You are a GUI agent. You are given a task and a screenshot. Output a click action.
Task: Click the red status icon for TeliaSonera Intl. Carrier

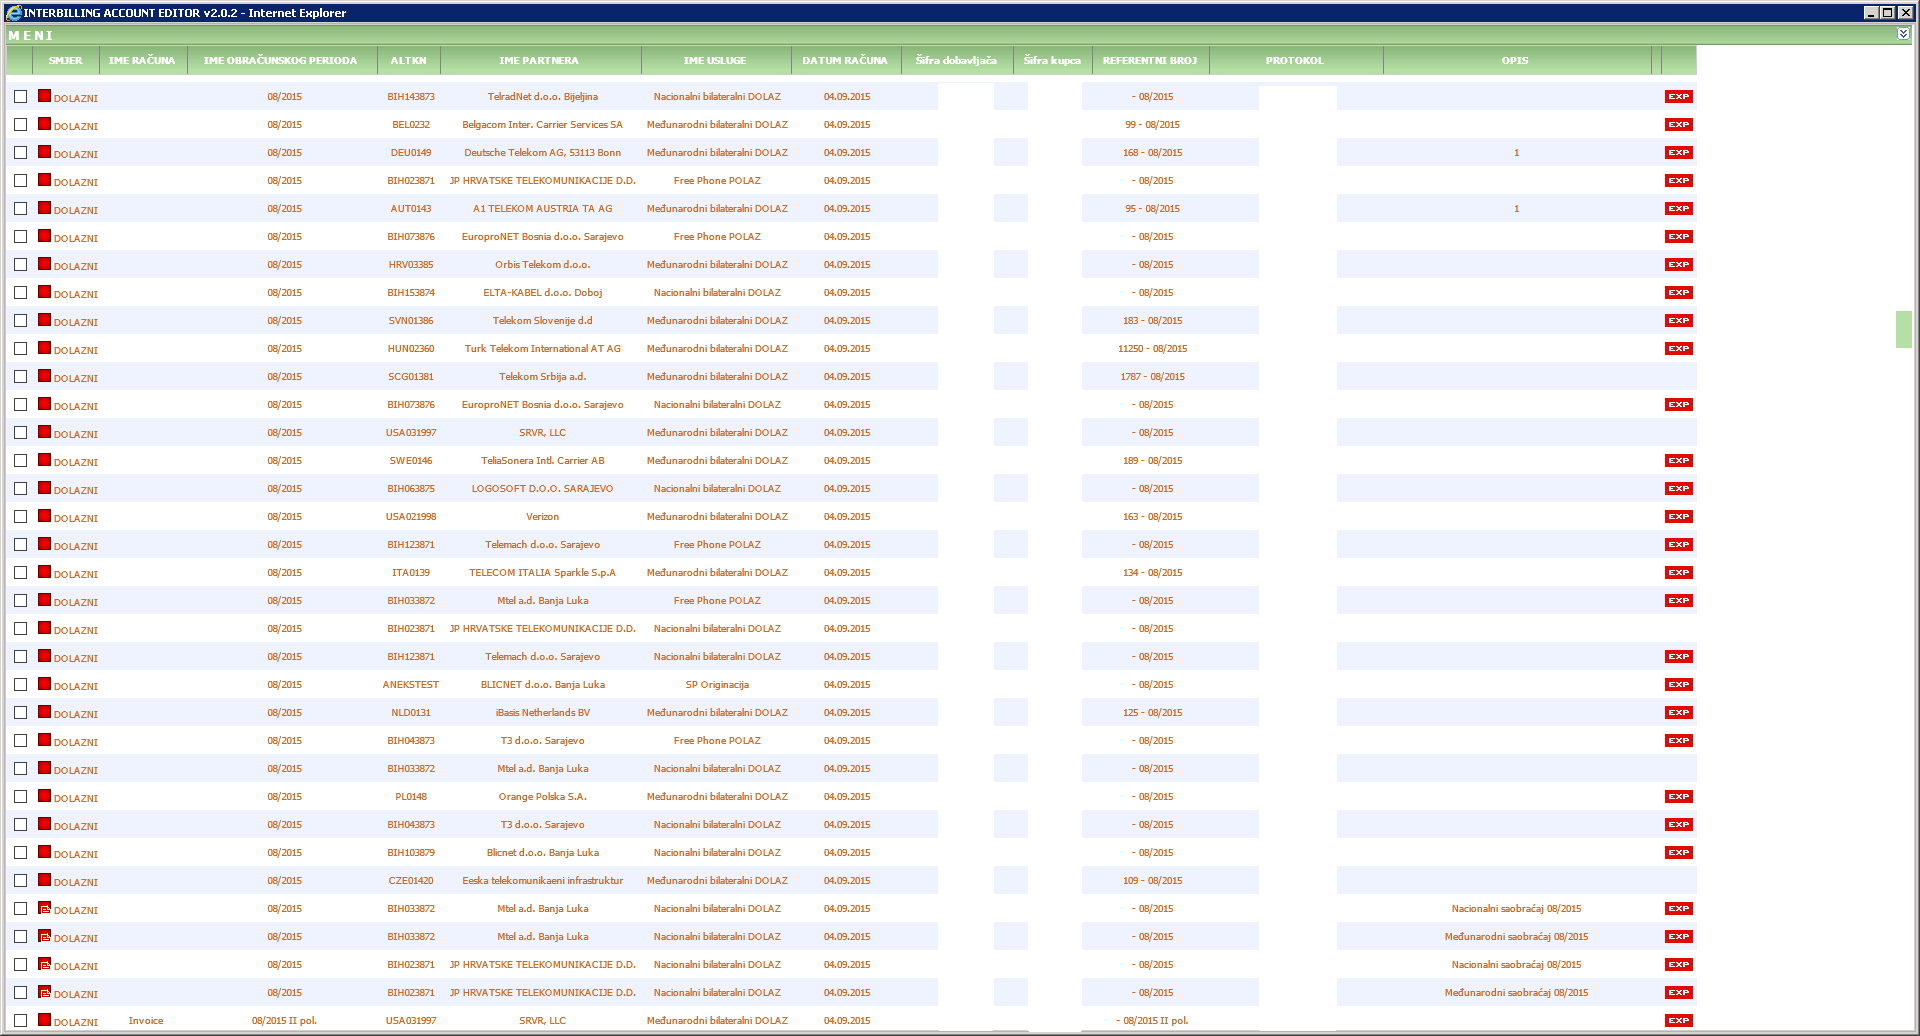[44, 460]
